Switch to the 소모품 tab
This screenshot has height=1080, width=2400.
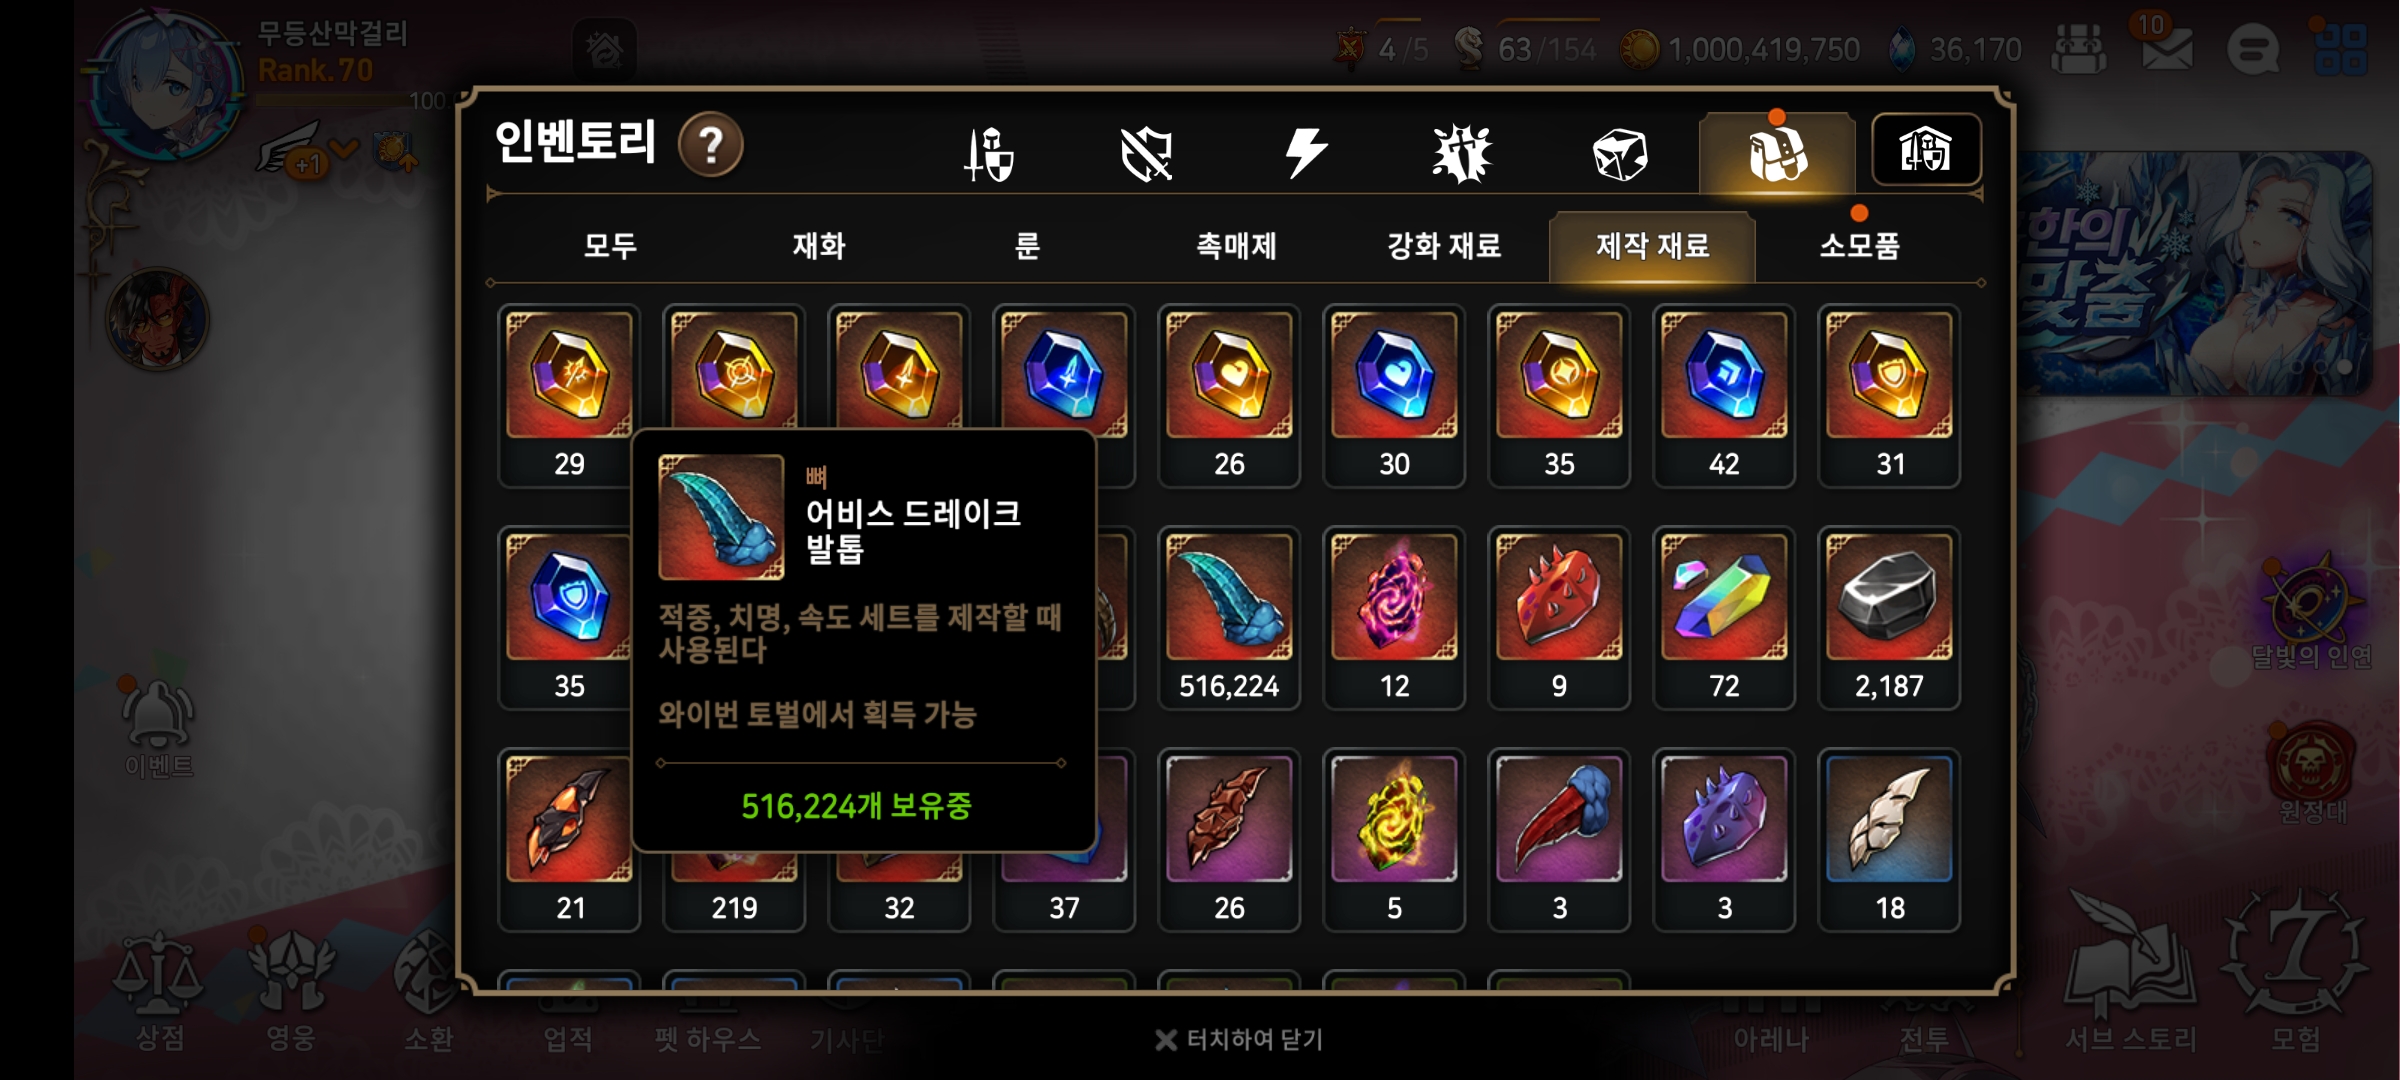[1860, 246]
